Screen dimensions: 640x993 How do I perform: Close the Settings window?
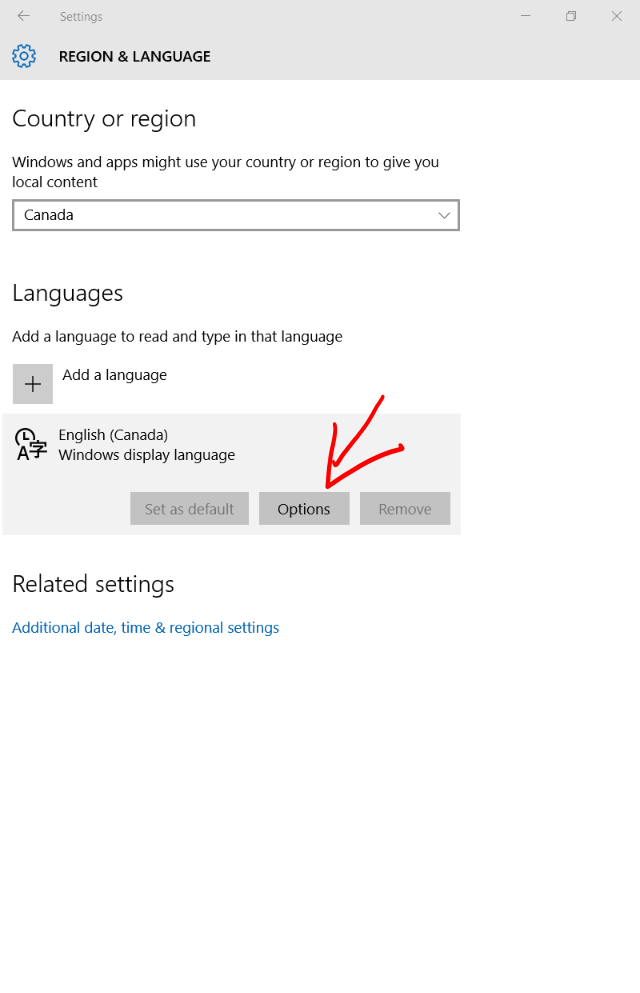(x=617, y=16)
